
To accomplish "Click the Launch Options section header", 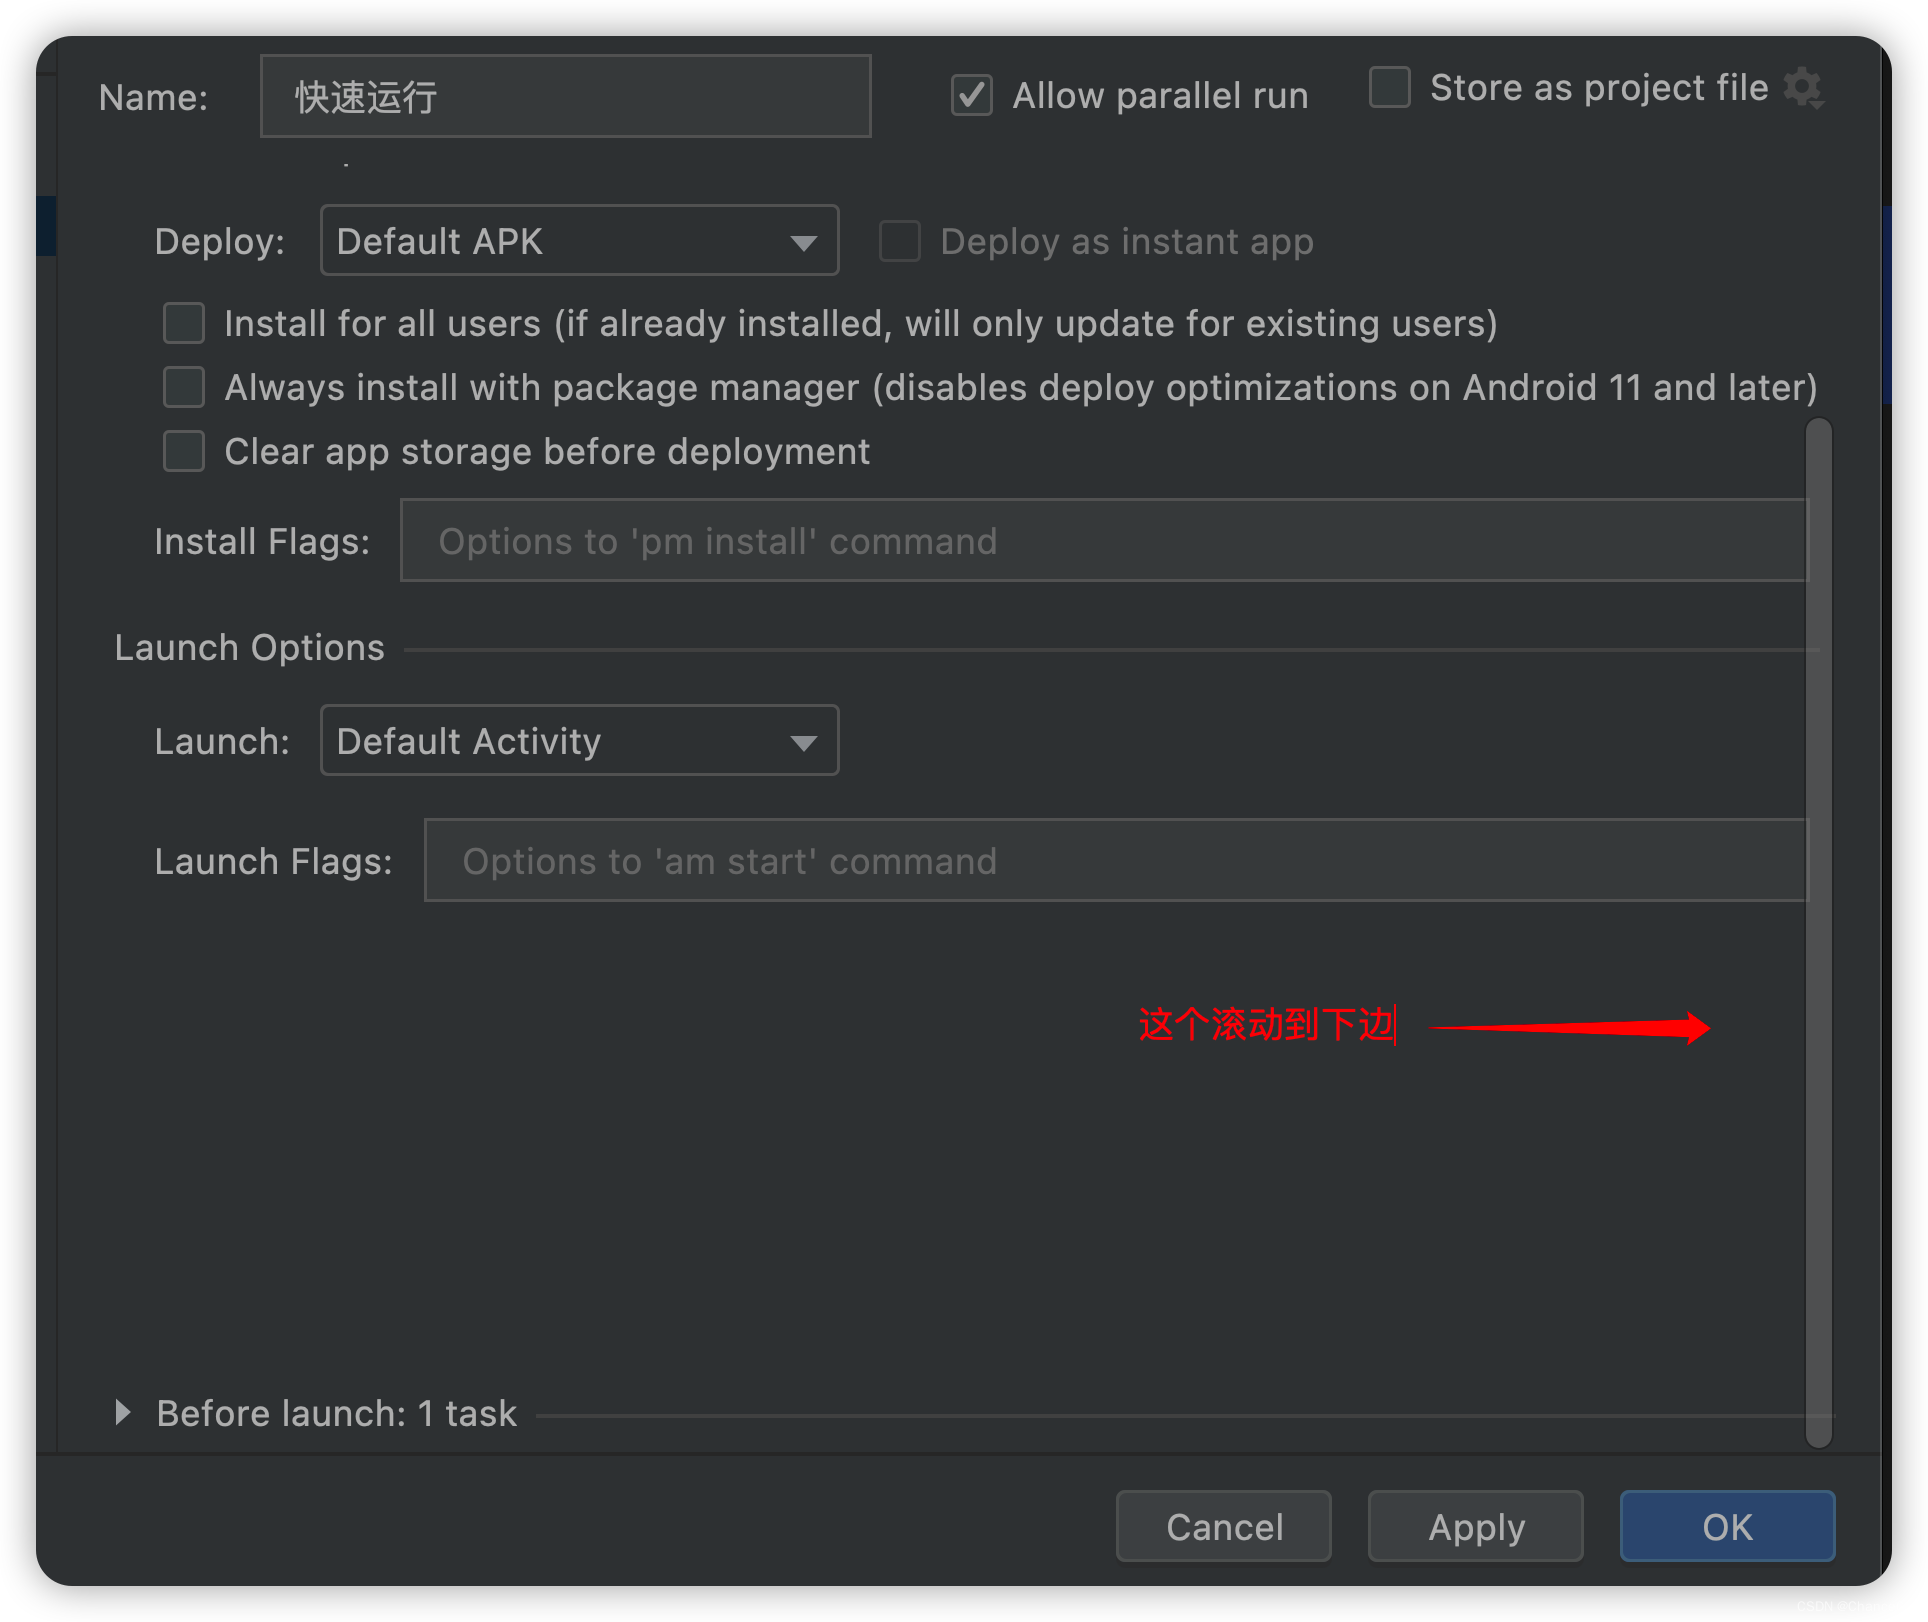I will (x=250, y=648).
